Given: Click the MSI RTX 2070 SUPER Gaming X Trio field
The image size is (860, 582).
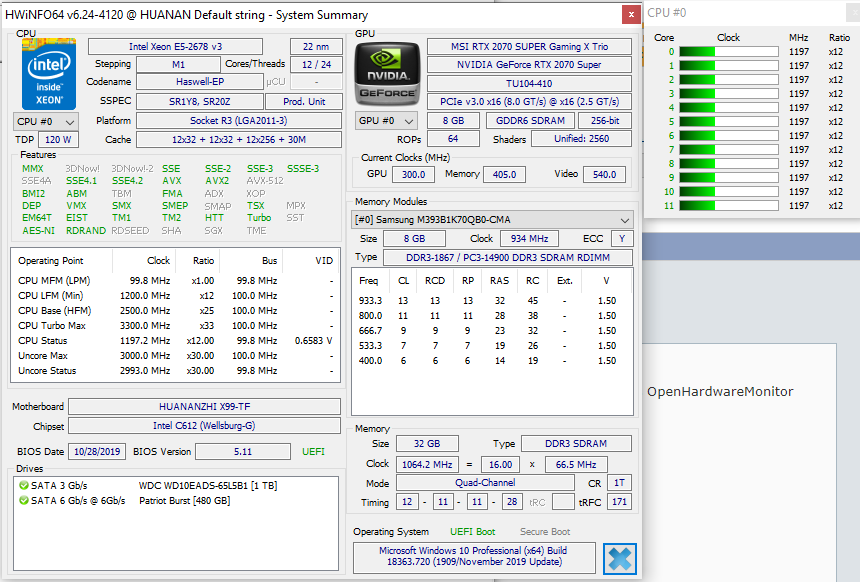Looking at the screenshot, I should [529, 47].
